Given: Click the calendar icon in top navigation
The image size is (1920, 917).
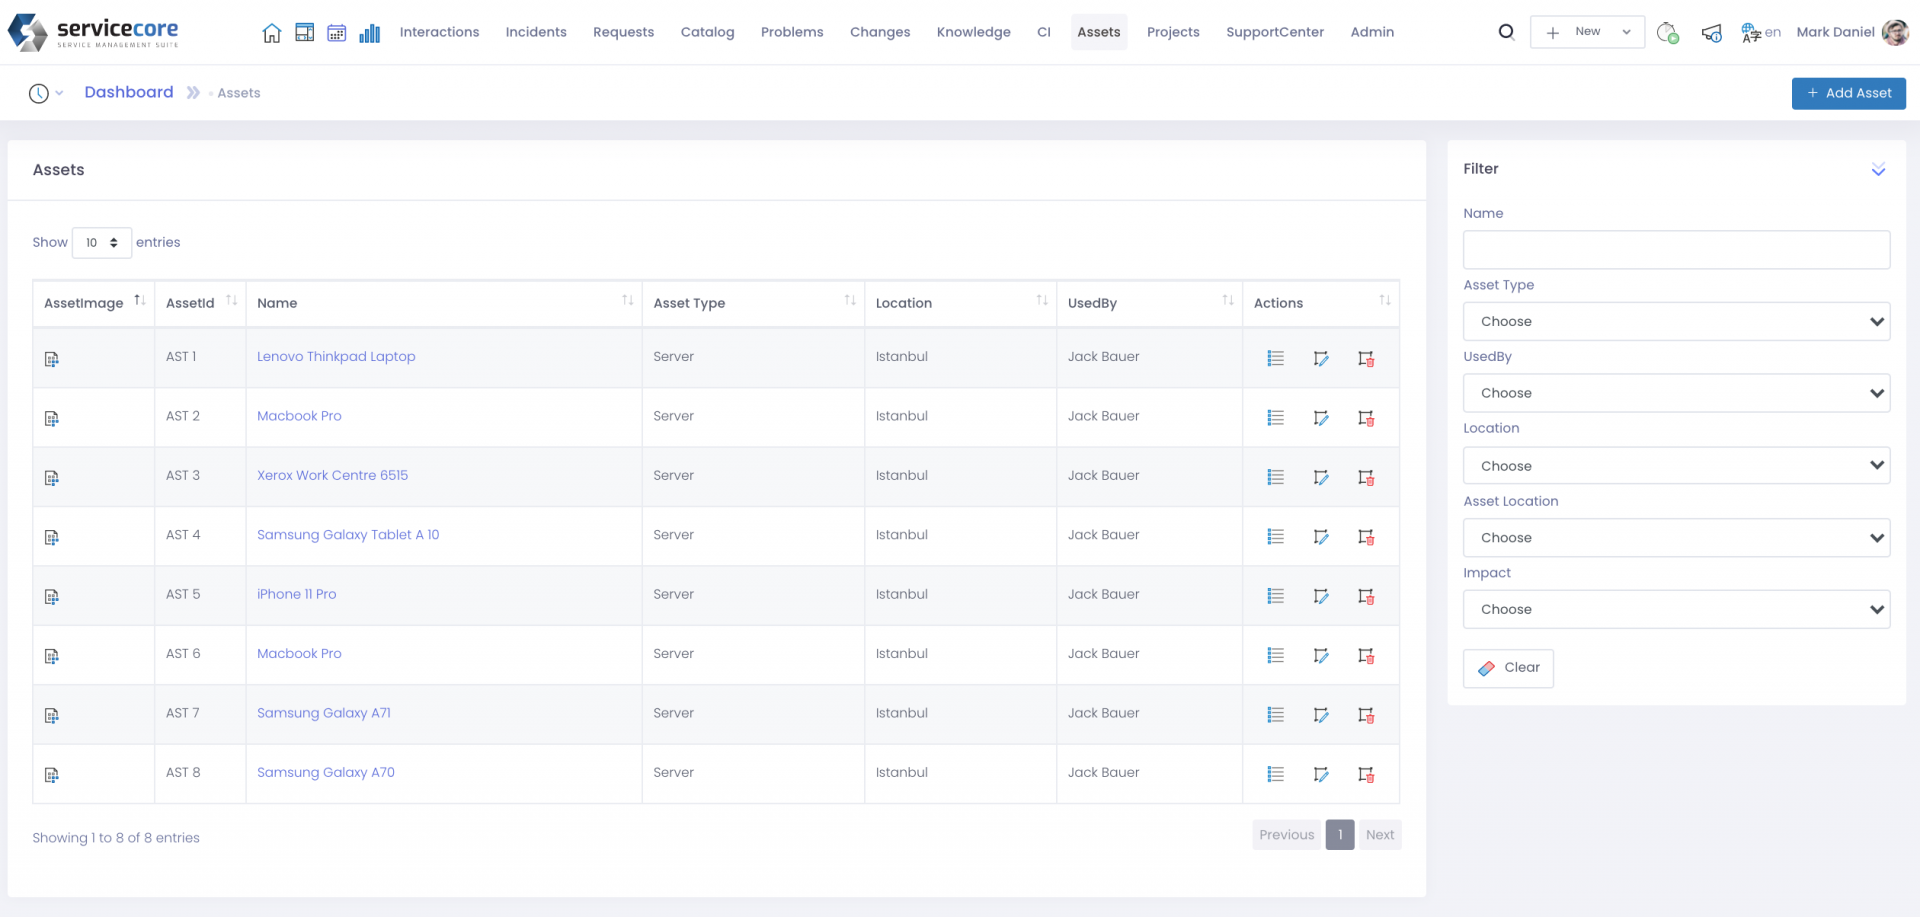Looking at the screenshot, I should coord(337,33).
